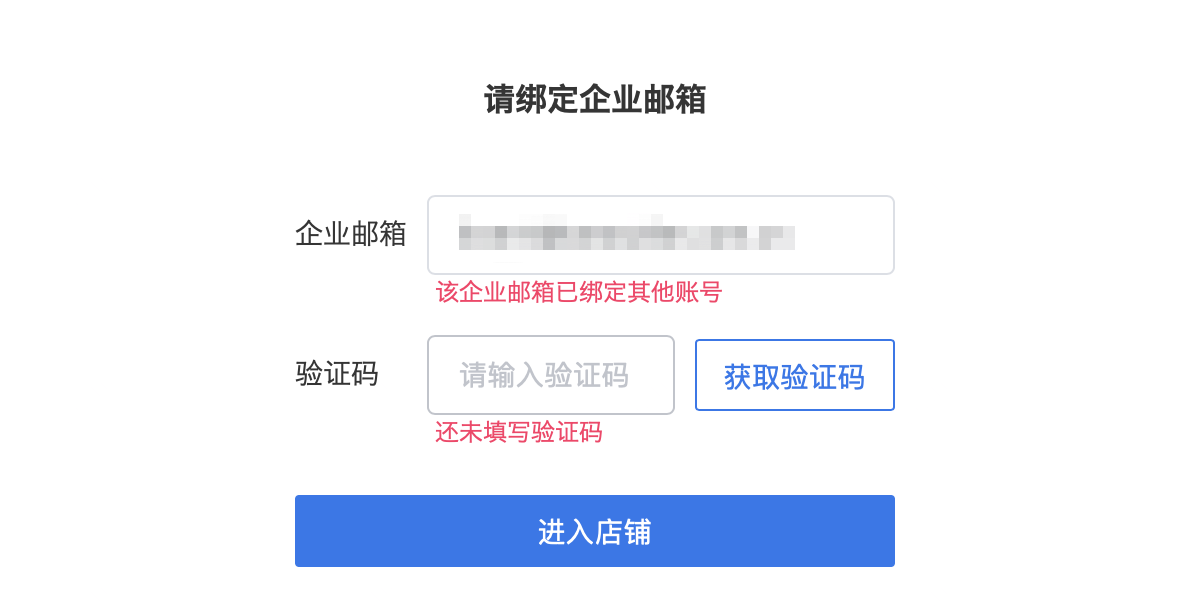Click the 请绑定企业邮箱 heading
Image resolution: width=1177 pixels, height=608 pixels.
(x=595, y=100)
